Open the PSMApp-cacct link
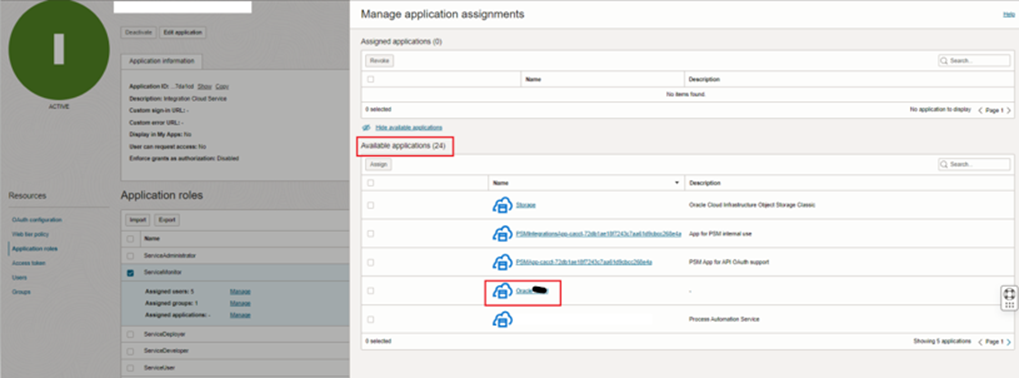This screenshot has height=378, width=1019. coord(584,262)
